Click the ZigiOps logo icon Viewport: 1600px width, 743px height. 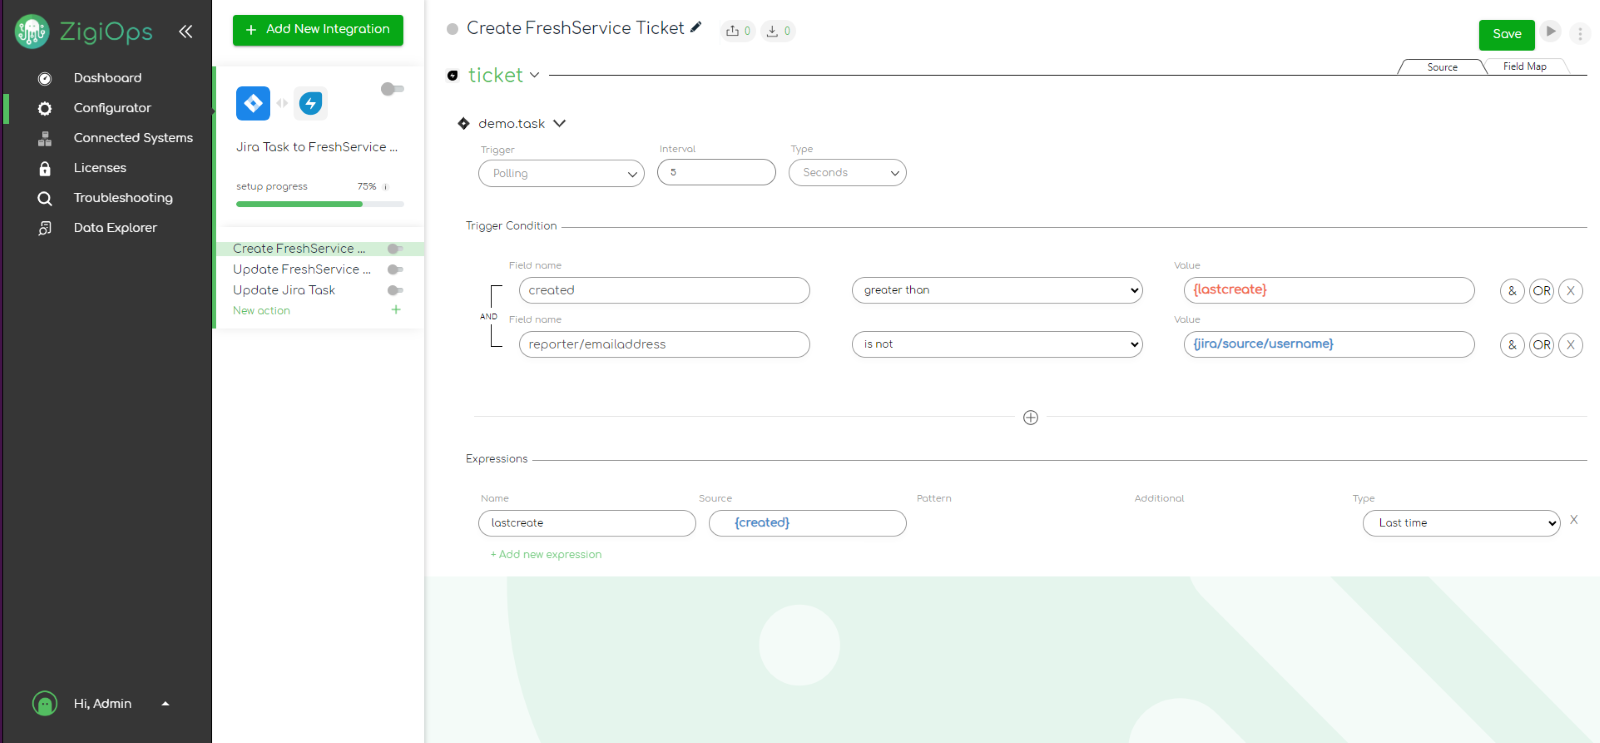[x=32, y=32]
